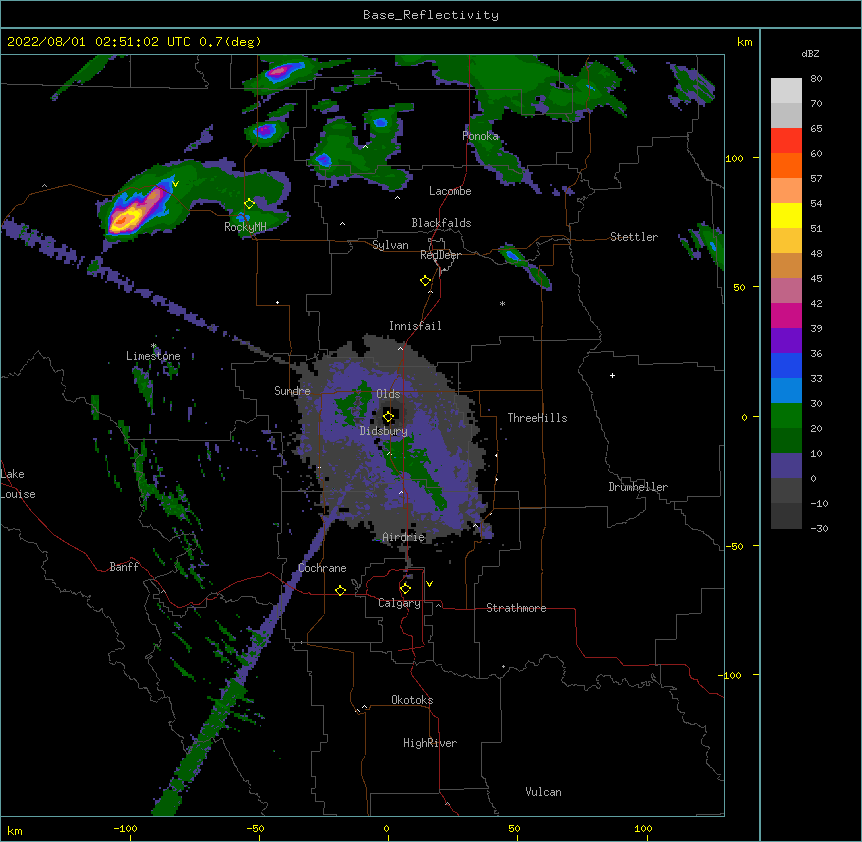The height and width of the screenshot is (842, 862).
Task: Select the 54-51 dBZ yellow legend swatch
Action: (x=786, y=215)
